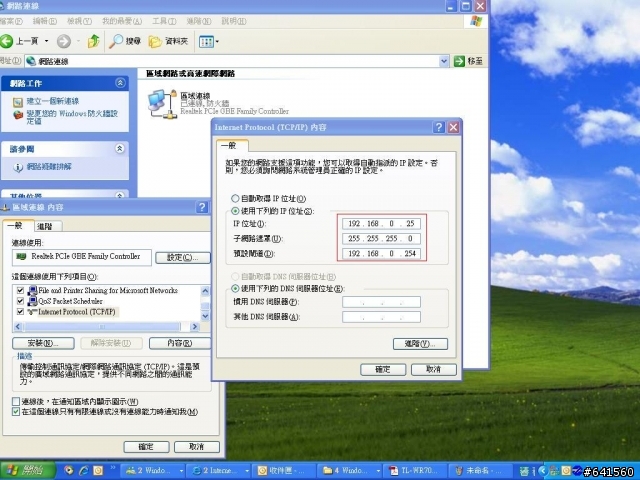
Task: Launch Internet Explorer from quick launch
Action: click(84, 471)
